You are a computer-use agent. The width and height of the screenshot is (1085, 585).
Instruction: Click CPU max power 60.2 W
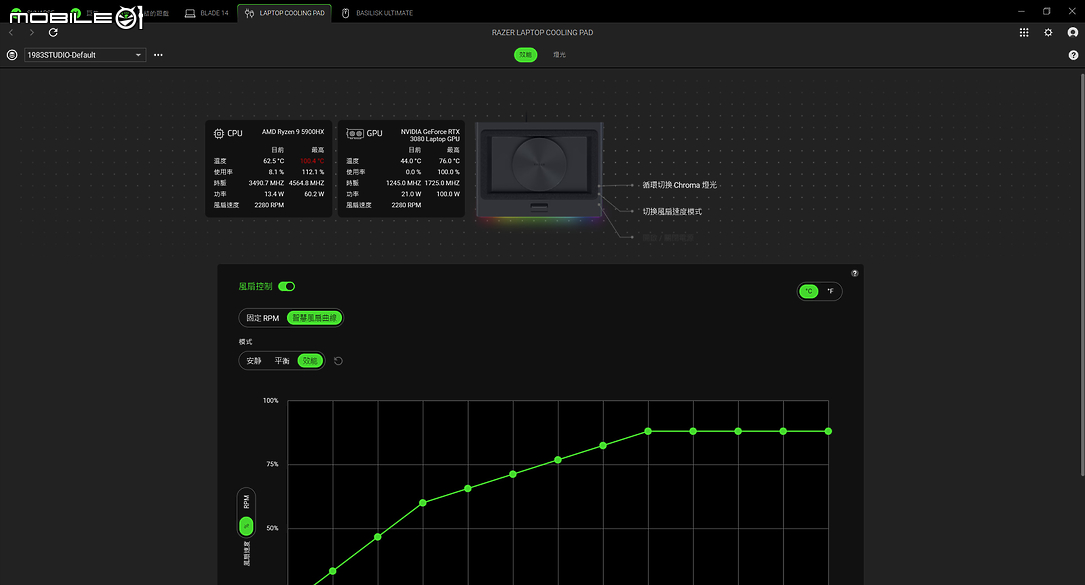[314, 195]
